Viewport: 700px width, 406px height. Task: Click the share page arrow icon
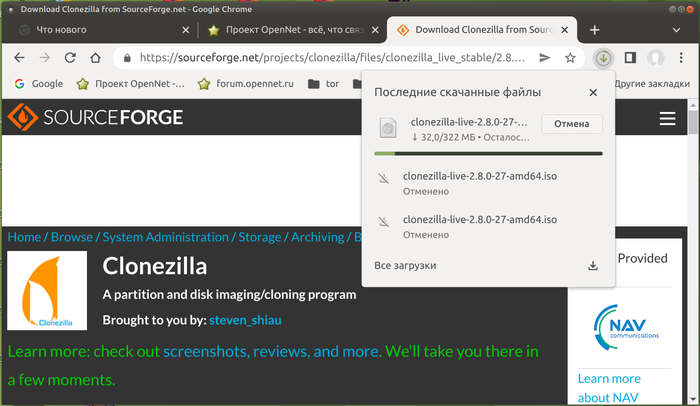[545, 58]
